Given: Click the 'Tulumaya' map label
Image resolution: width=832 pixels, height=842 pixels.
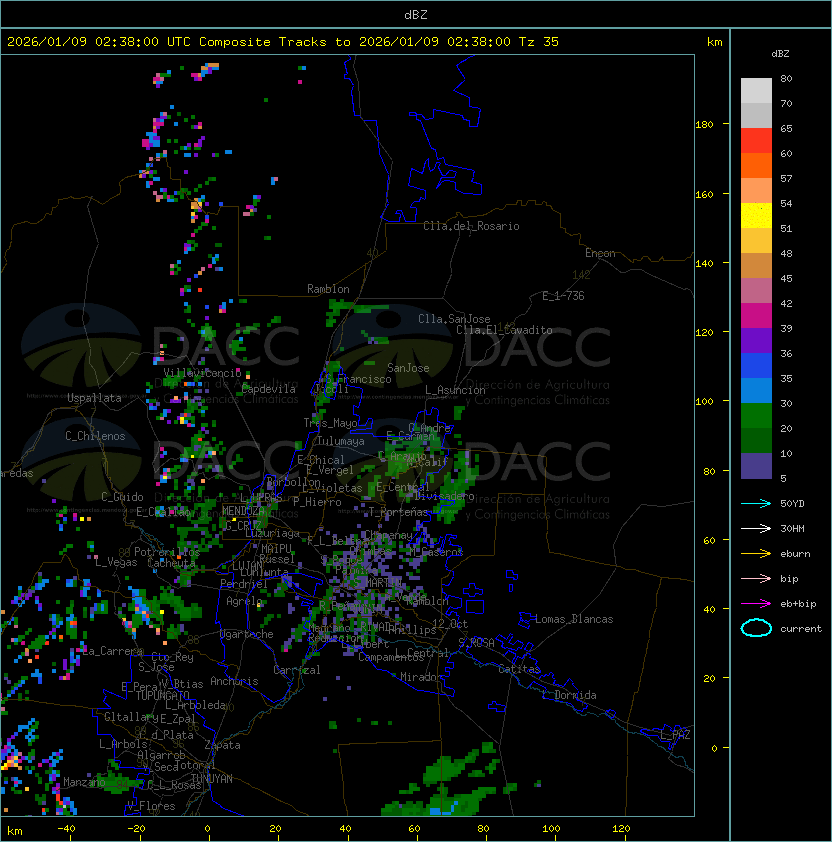Looking at the screenshot, I should [341, 441].
